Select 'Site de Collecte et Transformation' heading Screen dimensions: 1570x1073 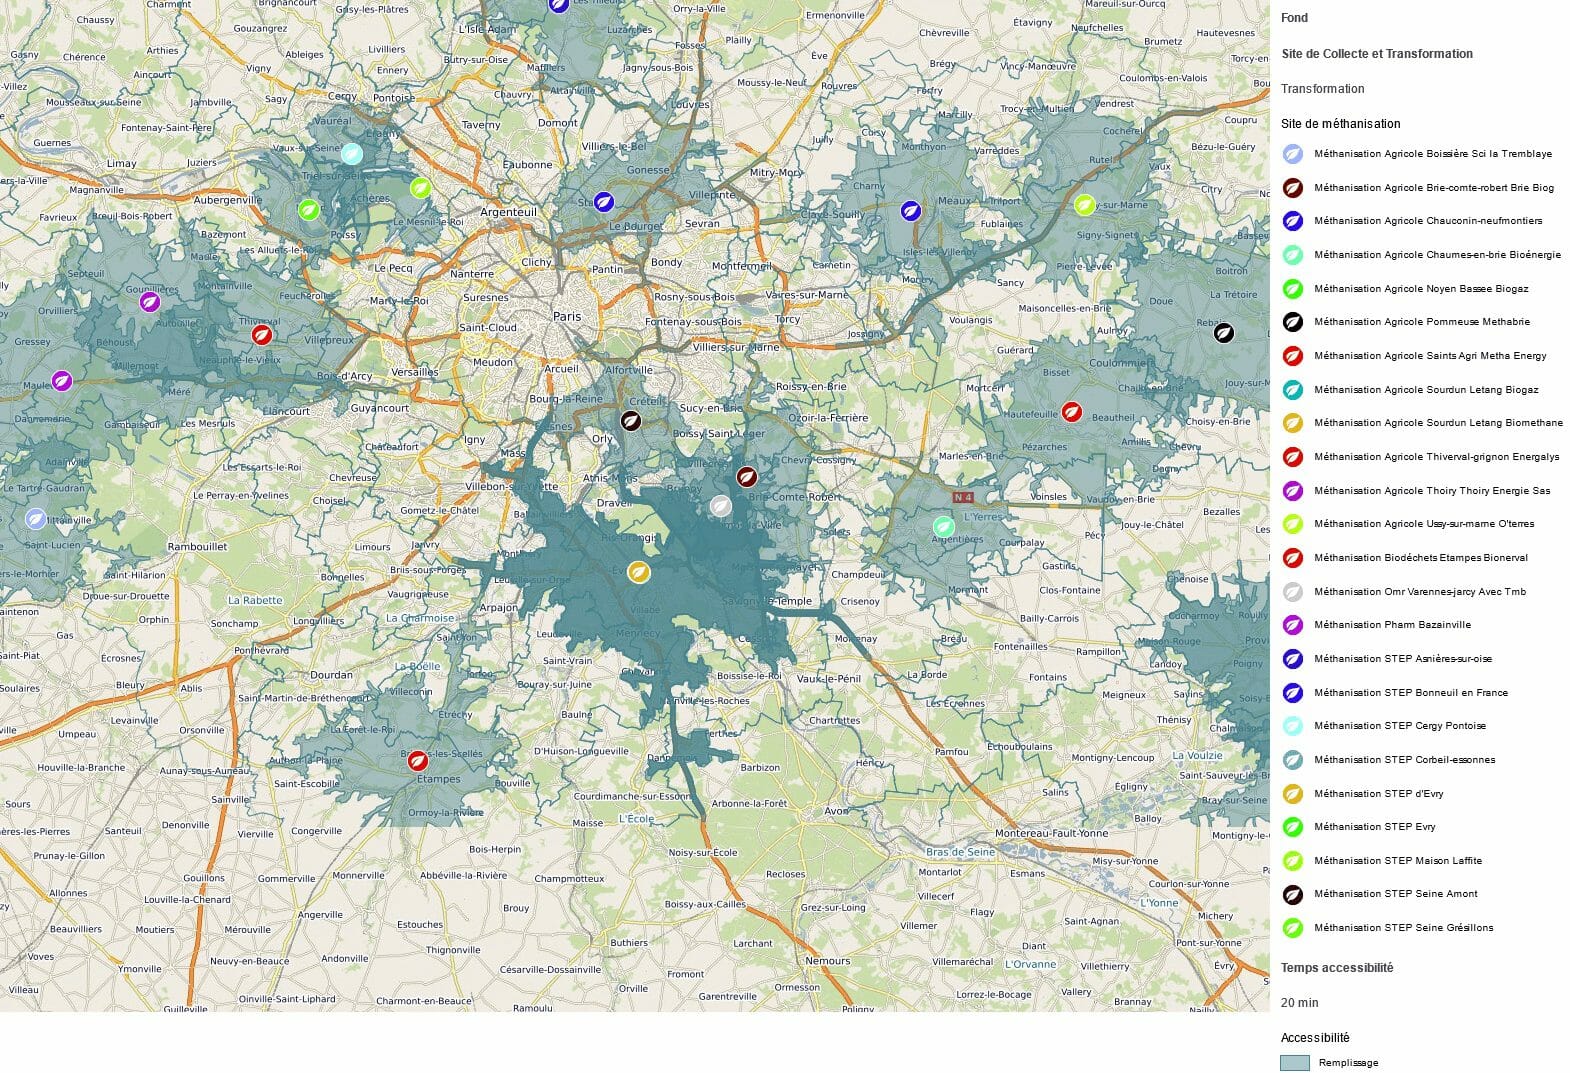click(1376, 54)
